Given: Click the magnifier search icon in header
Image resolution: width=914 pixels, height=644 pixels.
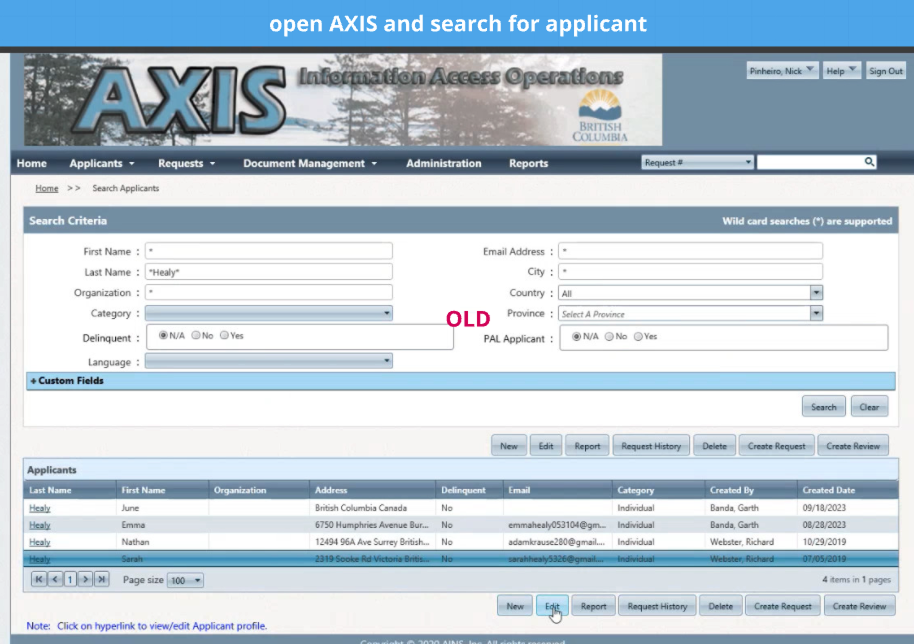Looking at the screenshot, I should [x=869, y=162].
